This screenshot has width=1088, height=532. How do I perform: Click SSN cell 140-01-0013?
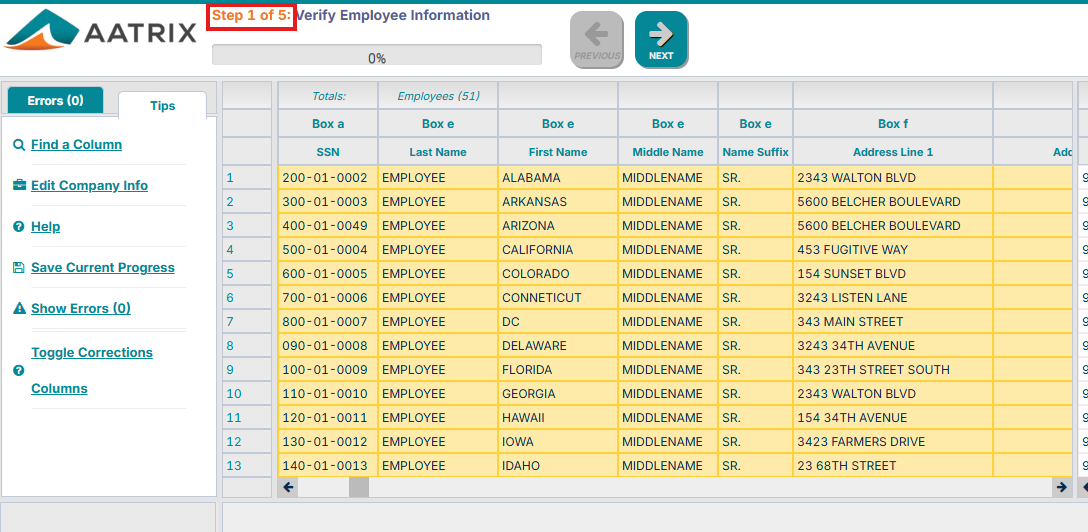click(328, 465)
